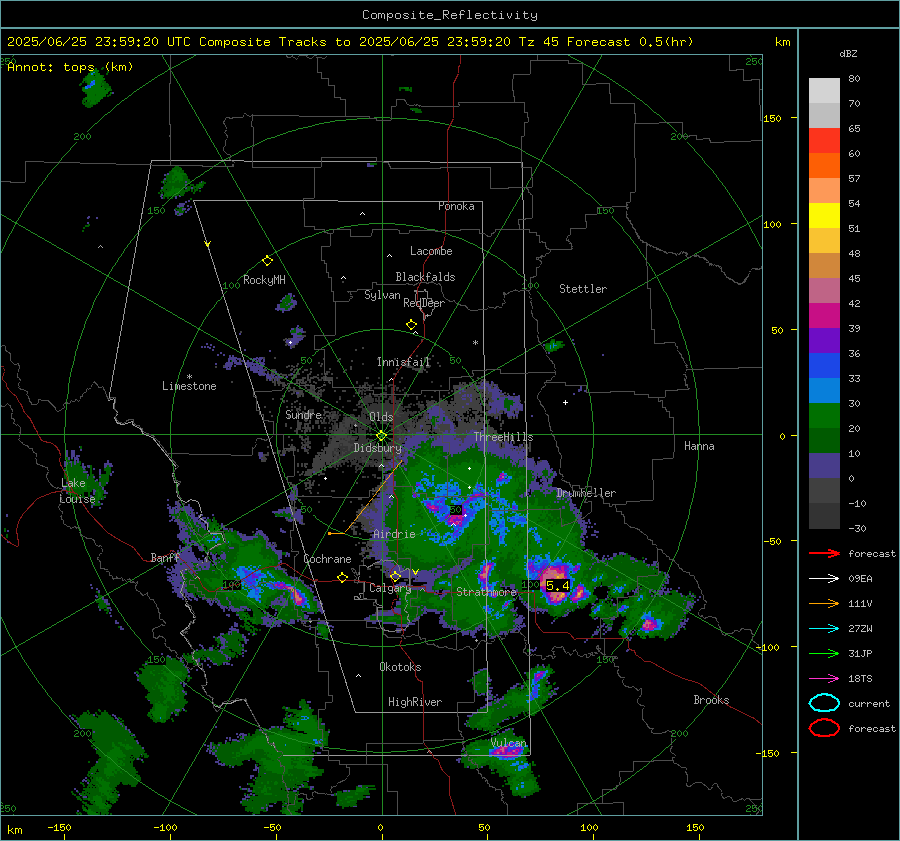Click the Okotoks city label
The height and width of the screenshot is (841, 900).
[x=400, y=667]
